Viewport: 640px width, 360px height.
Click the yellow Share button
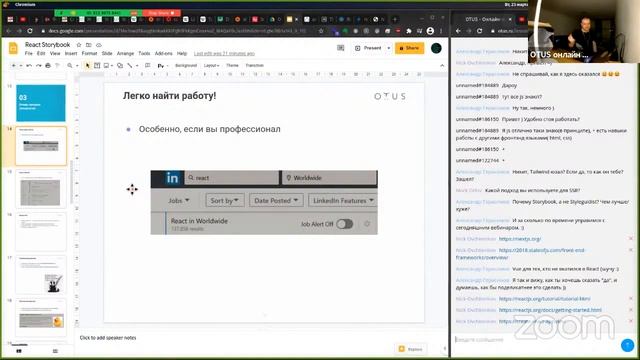[409, 48]
